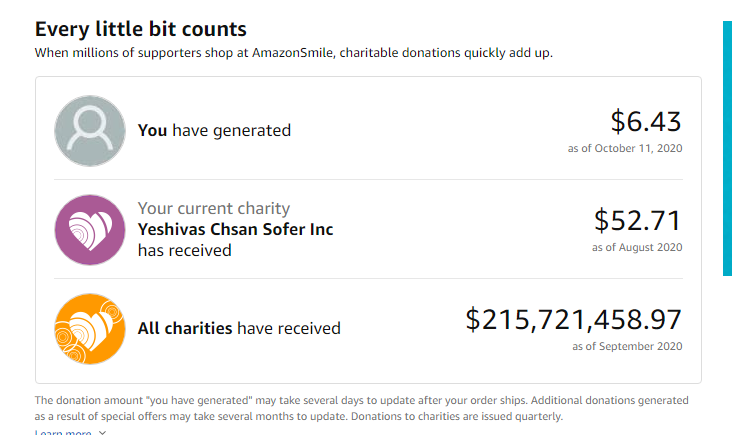Click the purple heart charity icon
Image resolution: width=732 pixels, height=435 pixels.
click(x=89, y=229)
